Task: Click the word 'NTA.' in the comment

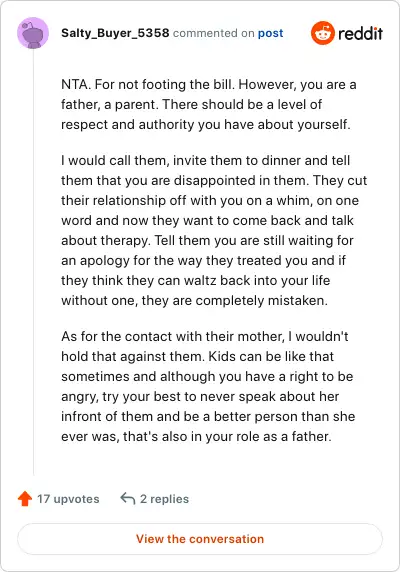Action: (x=75, y=85)
